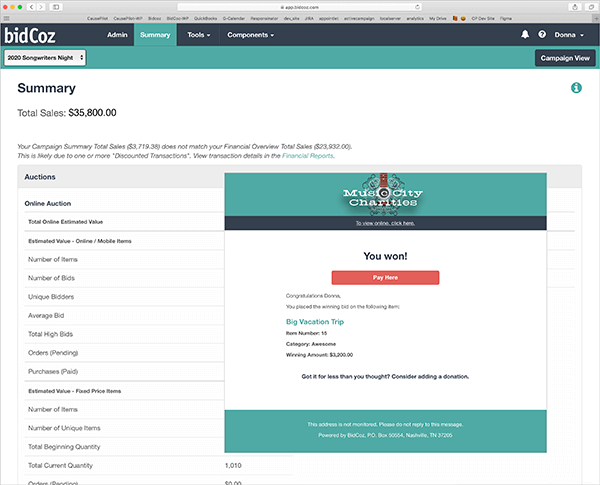Expand the Tools menu
The width and height of the screenshot is (600, 485).
pyautogui.click(x=201, y=35)
